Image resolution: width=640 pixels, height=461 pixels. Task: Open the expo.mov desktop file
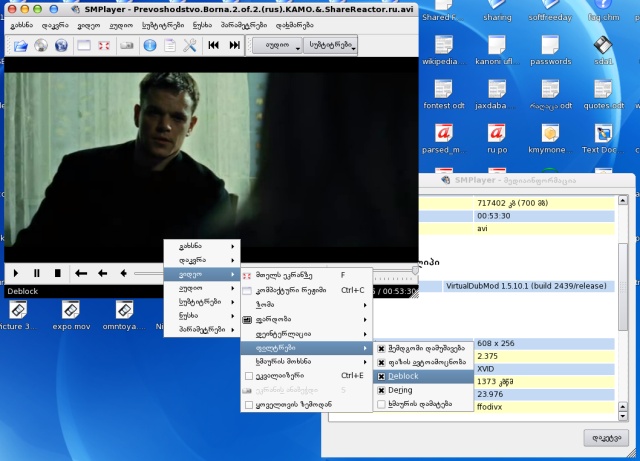71,315
